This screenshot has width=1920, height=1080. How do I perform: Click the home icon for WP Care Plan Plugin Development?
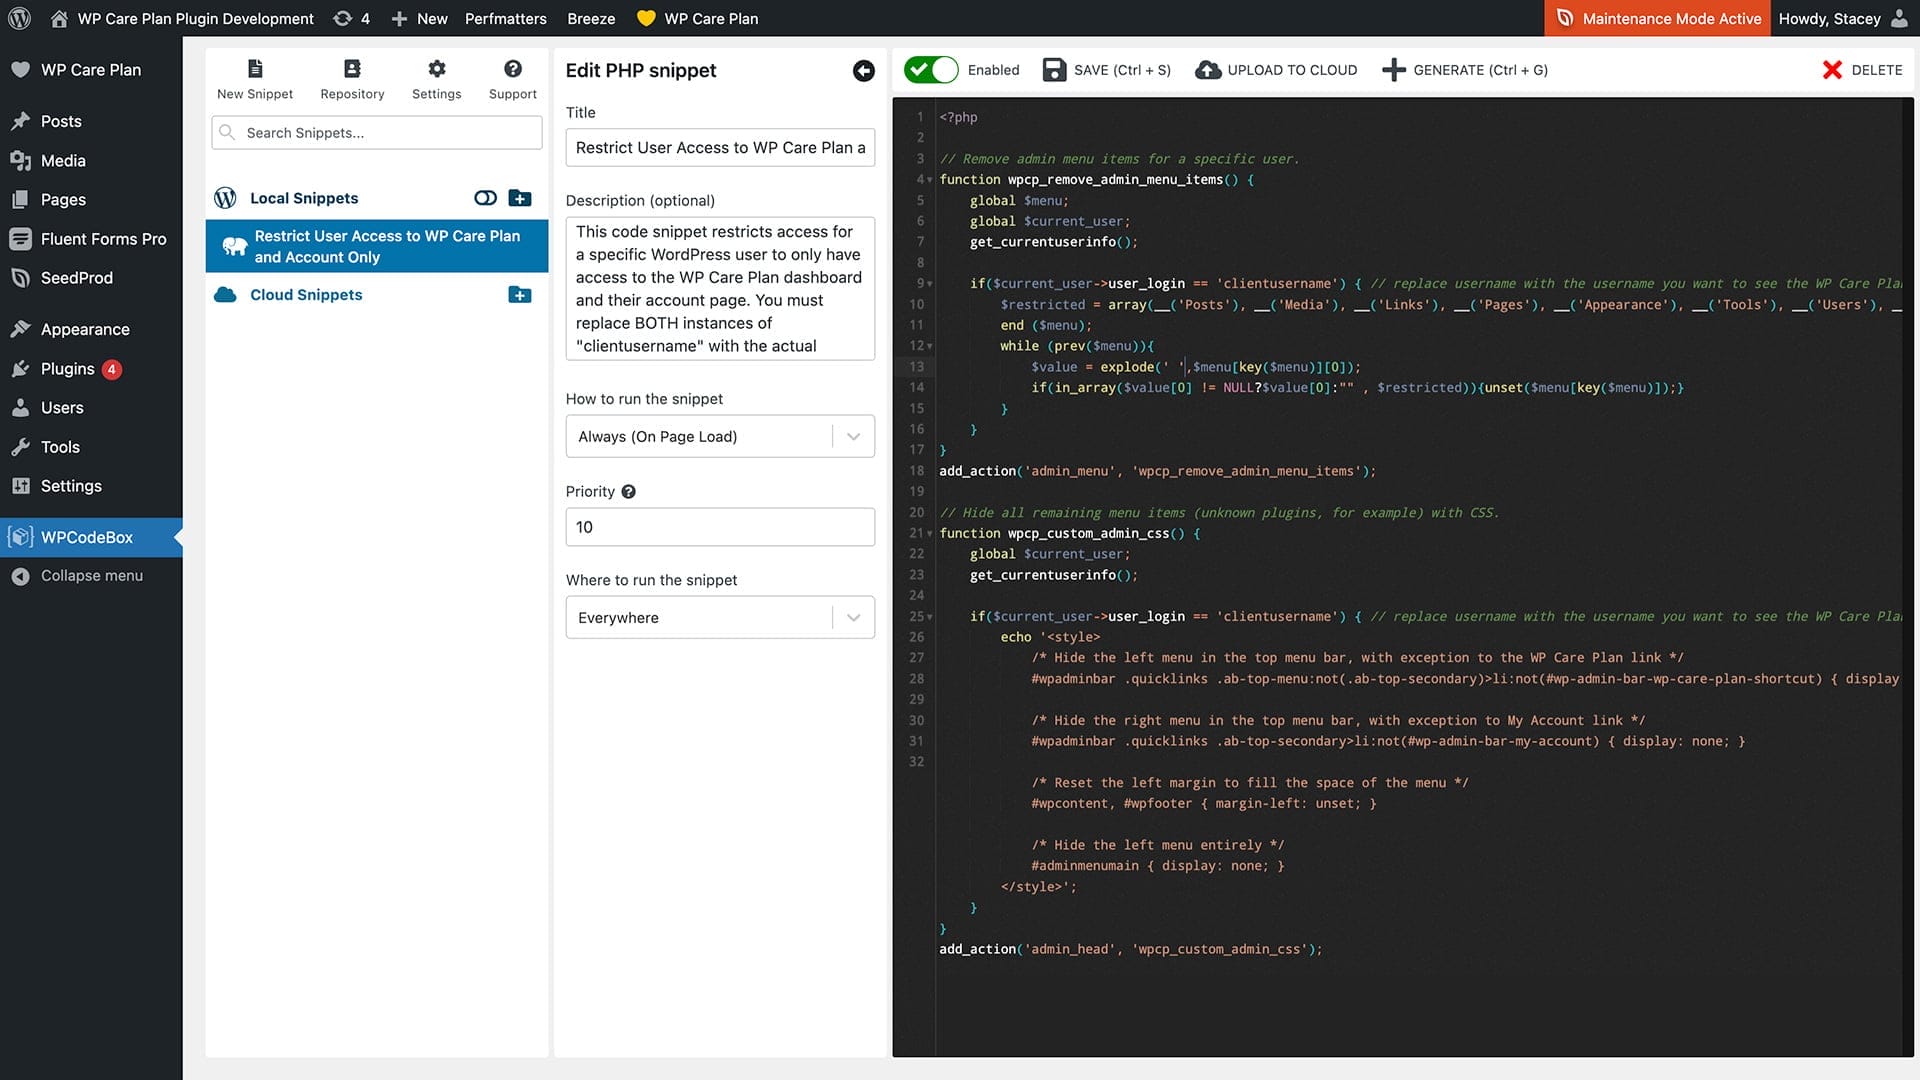59,18
